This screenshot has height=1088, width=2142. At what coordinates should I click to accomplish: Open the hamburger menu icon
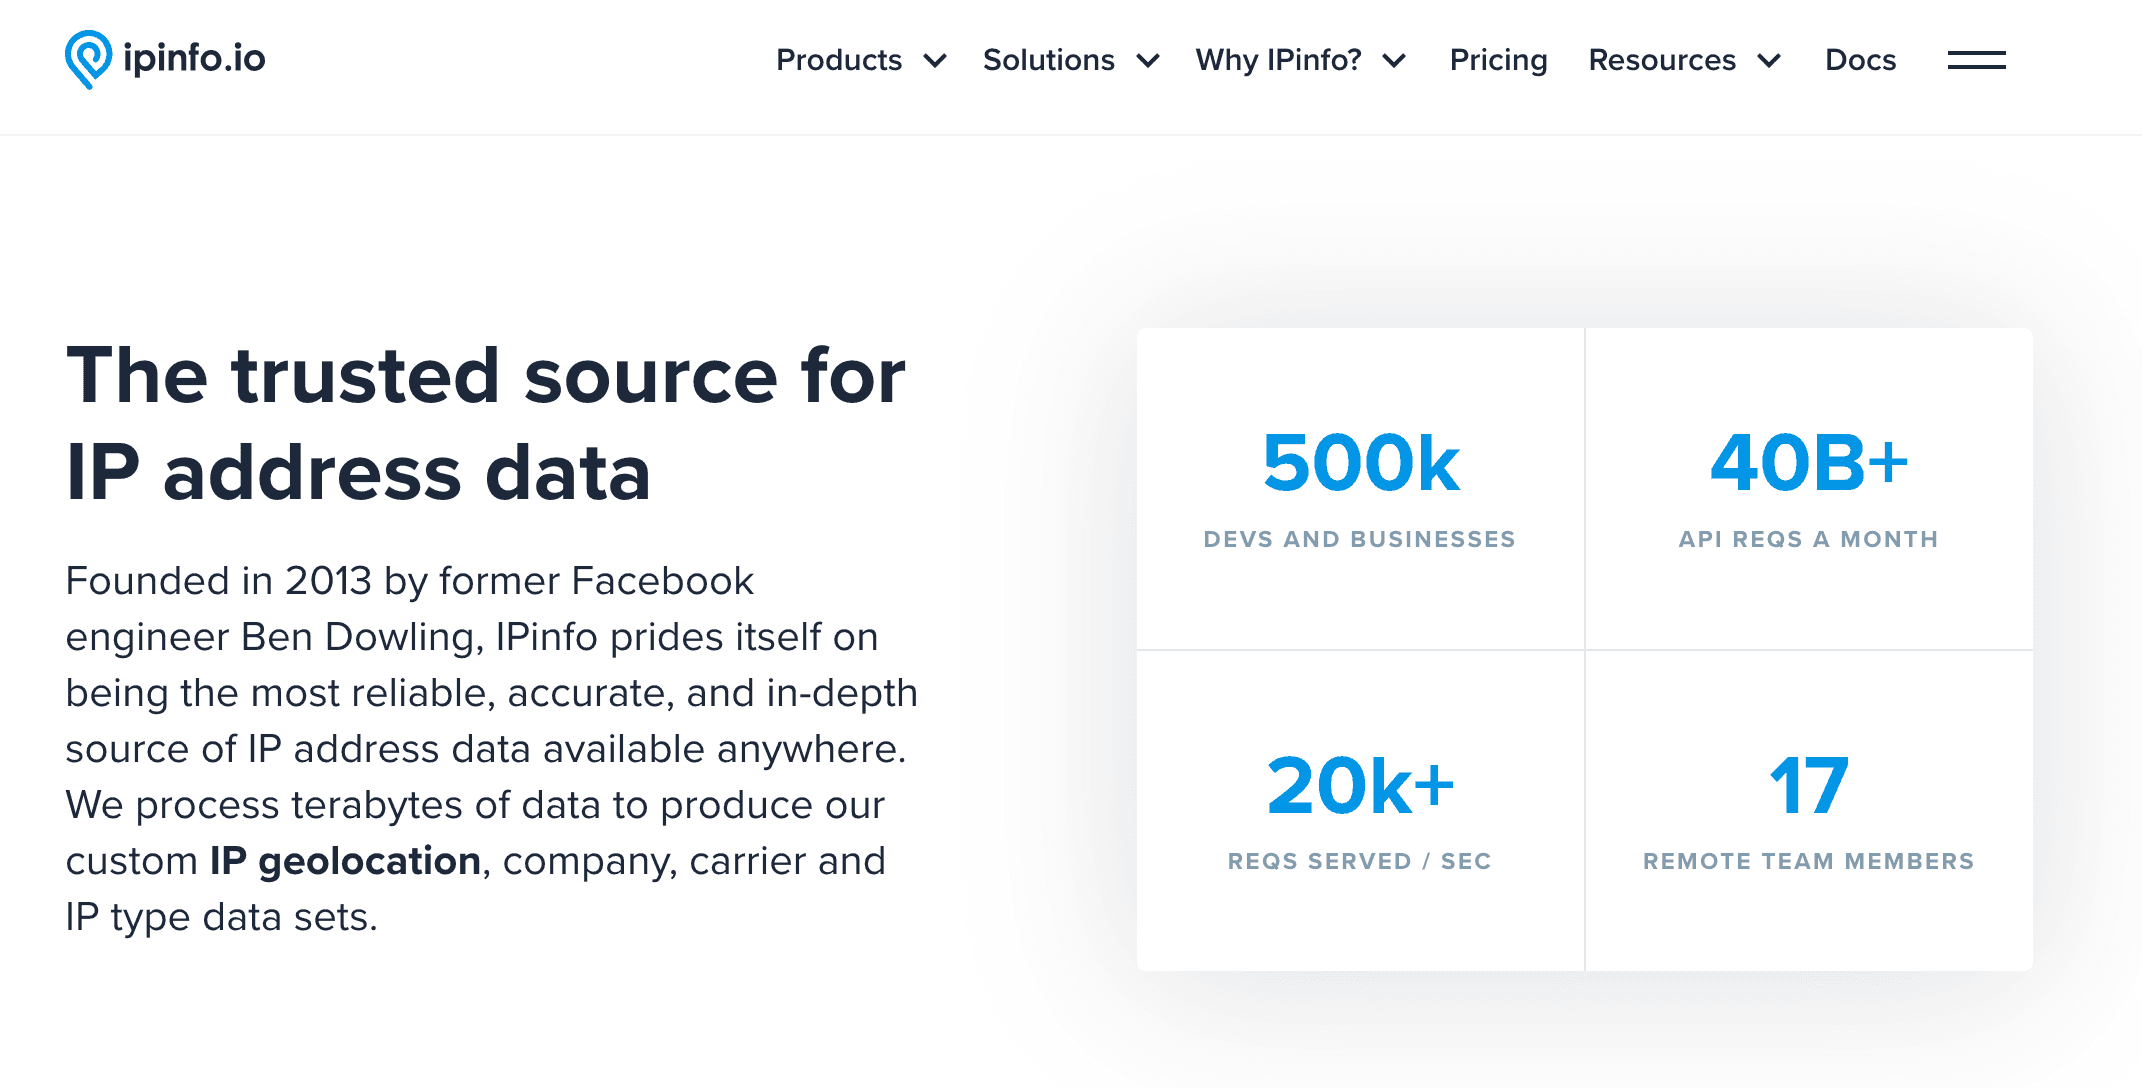tap(1976, 60)
